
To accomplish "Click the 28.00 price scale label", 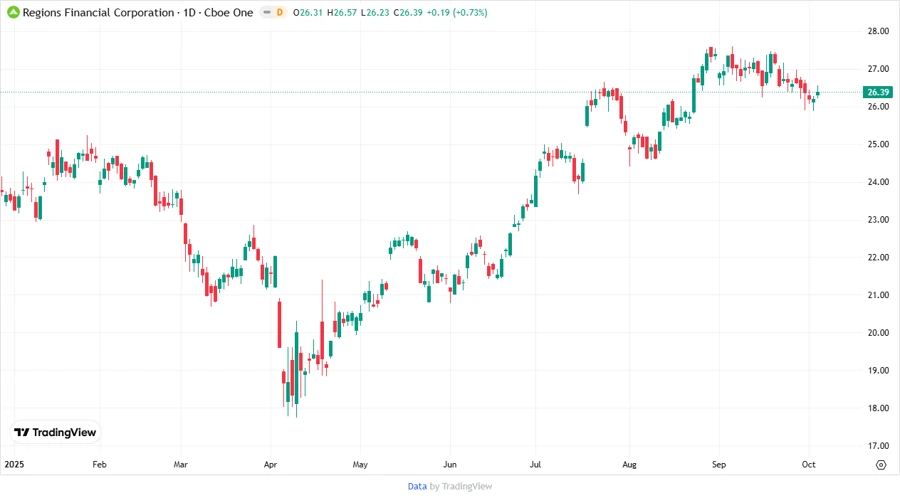I will 878,31.
